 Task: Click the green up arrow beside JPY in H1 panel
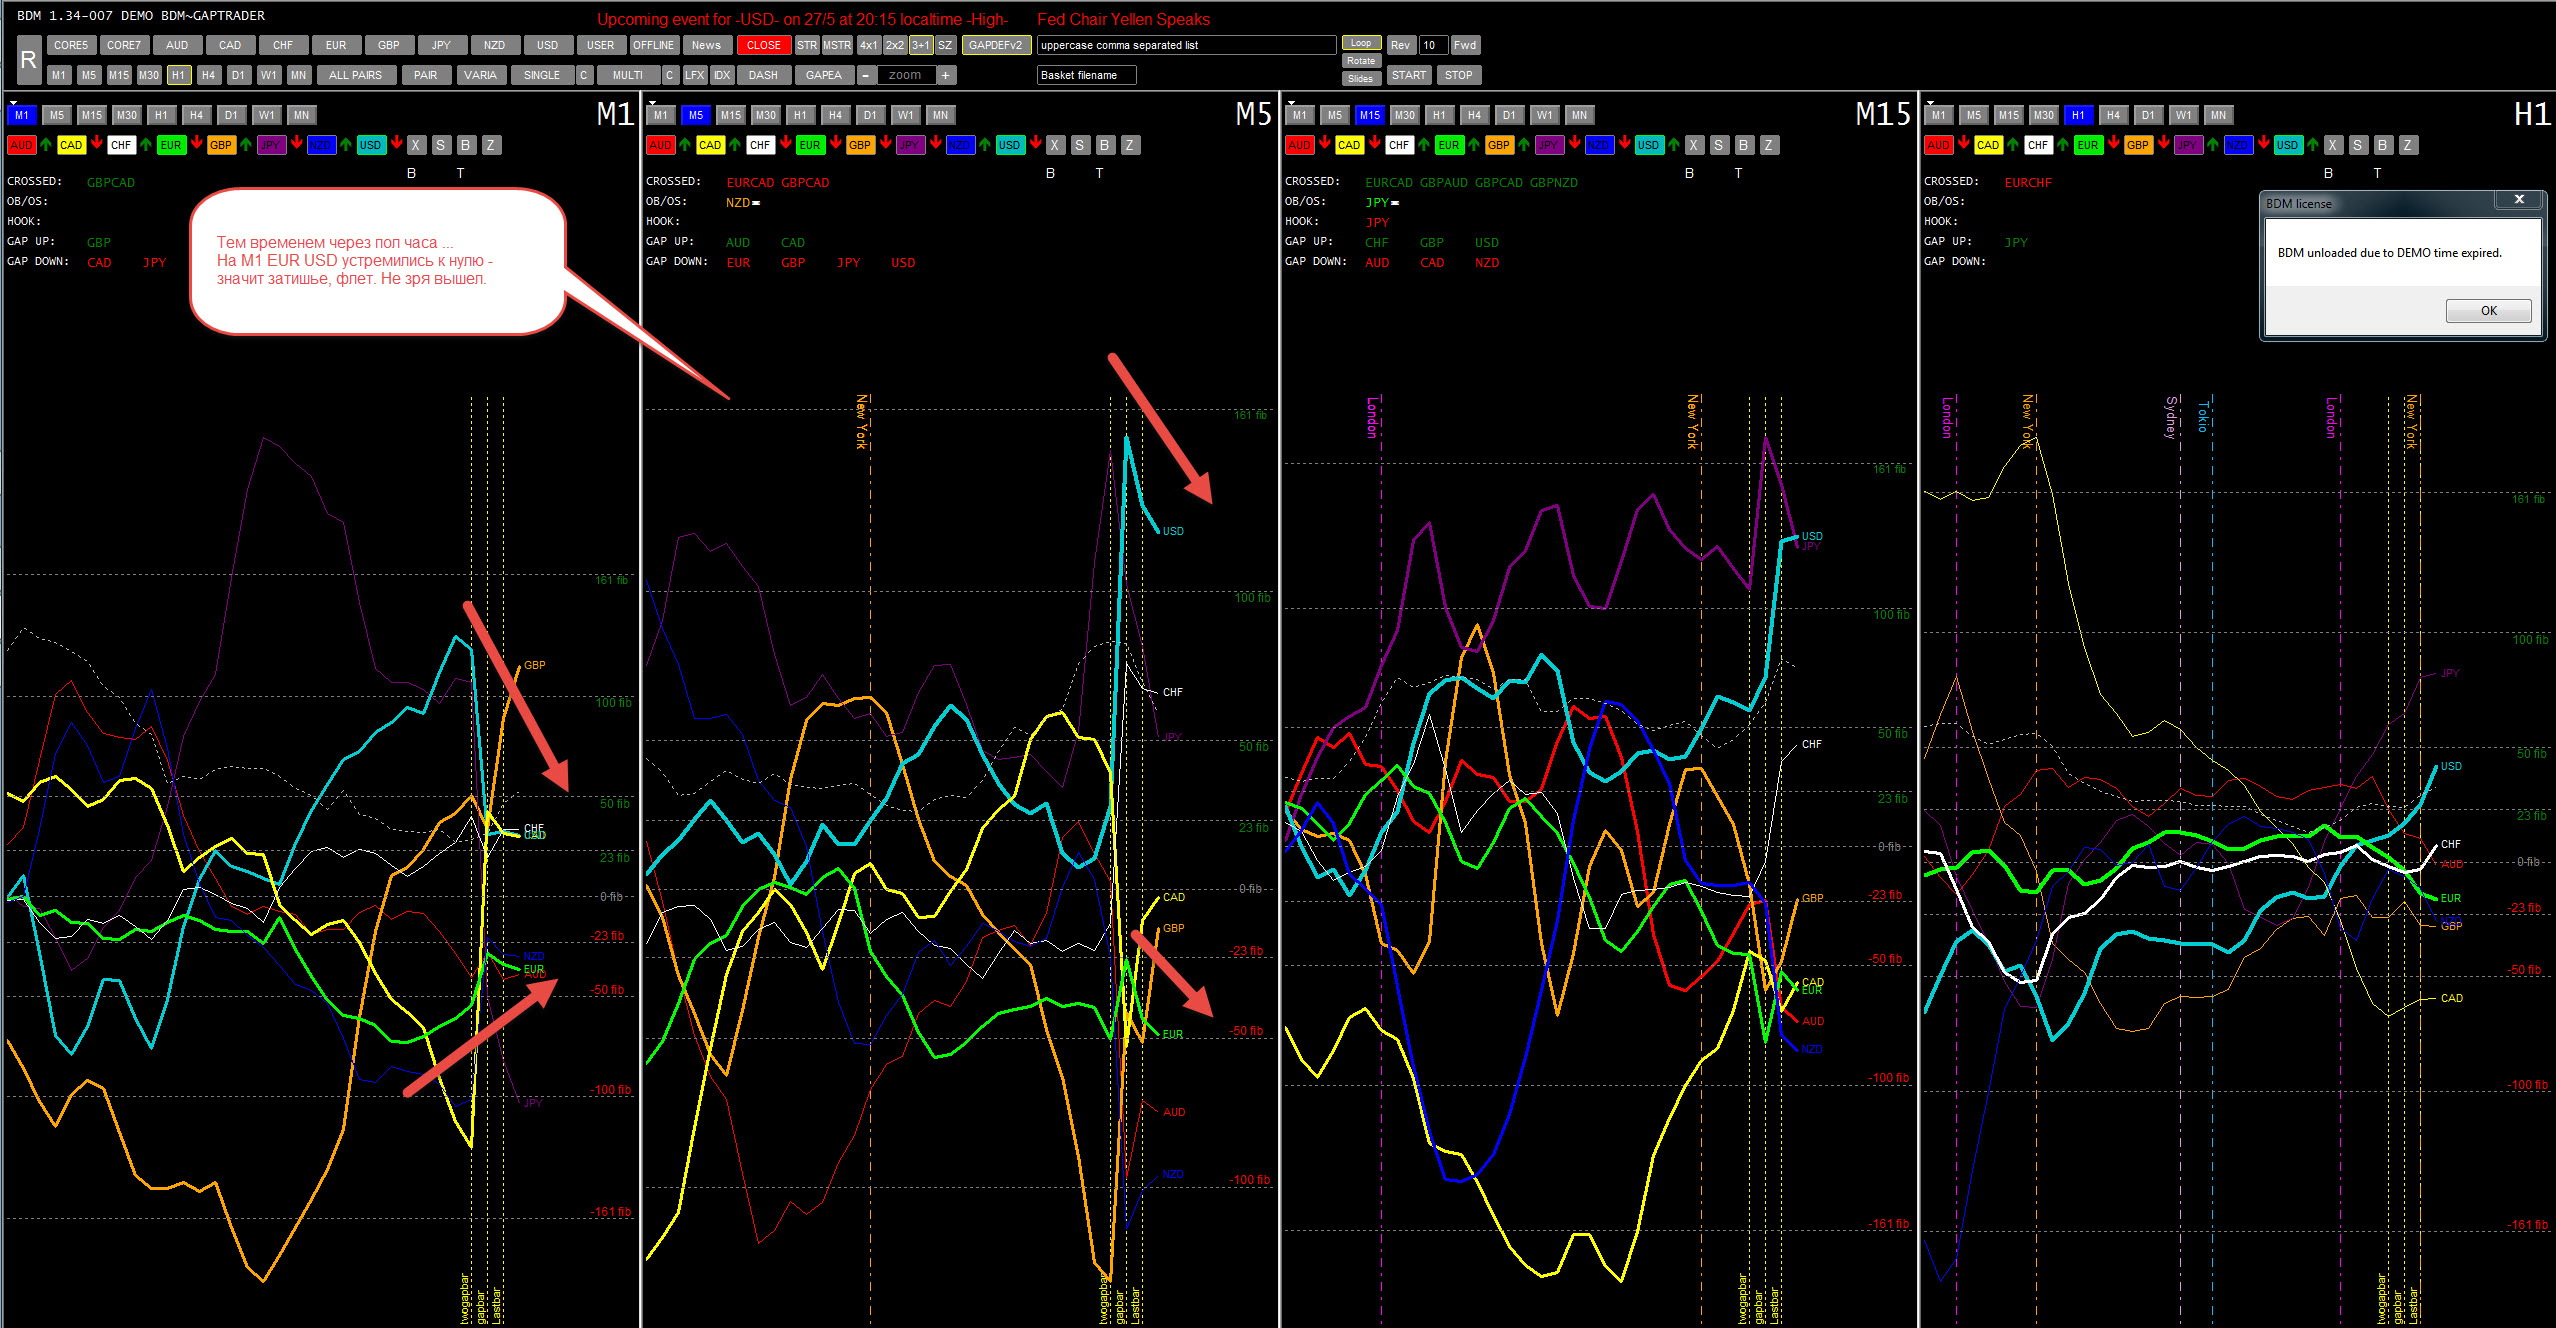click(x=2213, y=144)
